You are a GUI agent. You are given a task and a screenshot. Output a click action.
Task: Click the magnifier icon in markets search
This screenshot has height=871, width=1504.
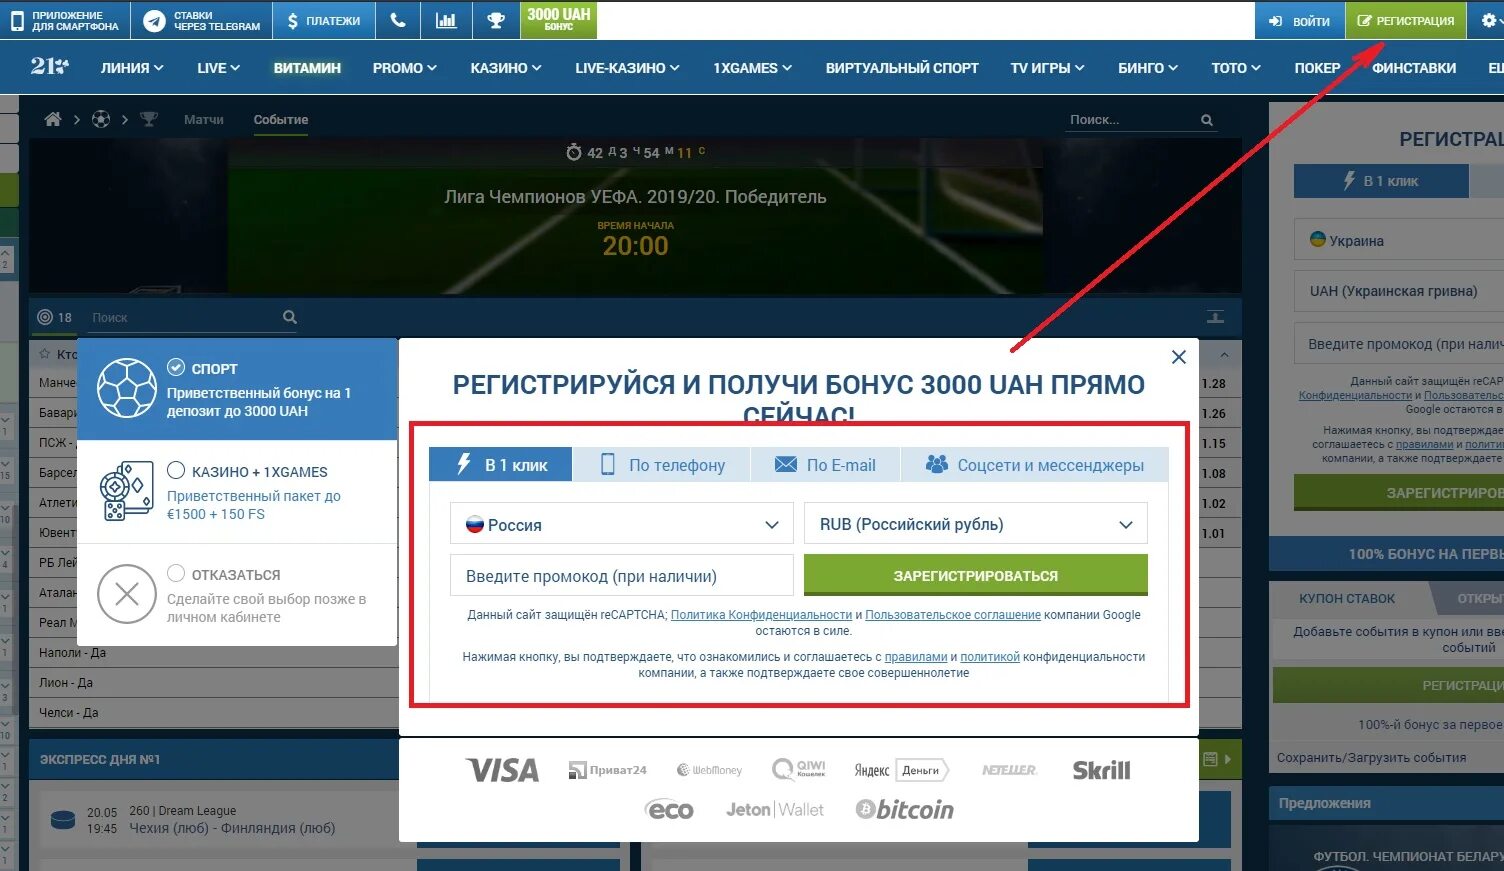pyautogui.click(x=290, y=317)
